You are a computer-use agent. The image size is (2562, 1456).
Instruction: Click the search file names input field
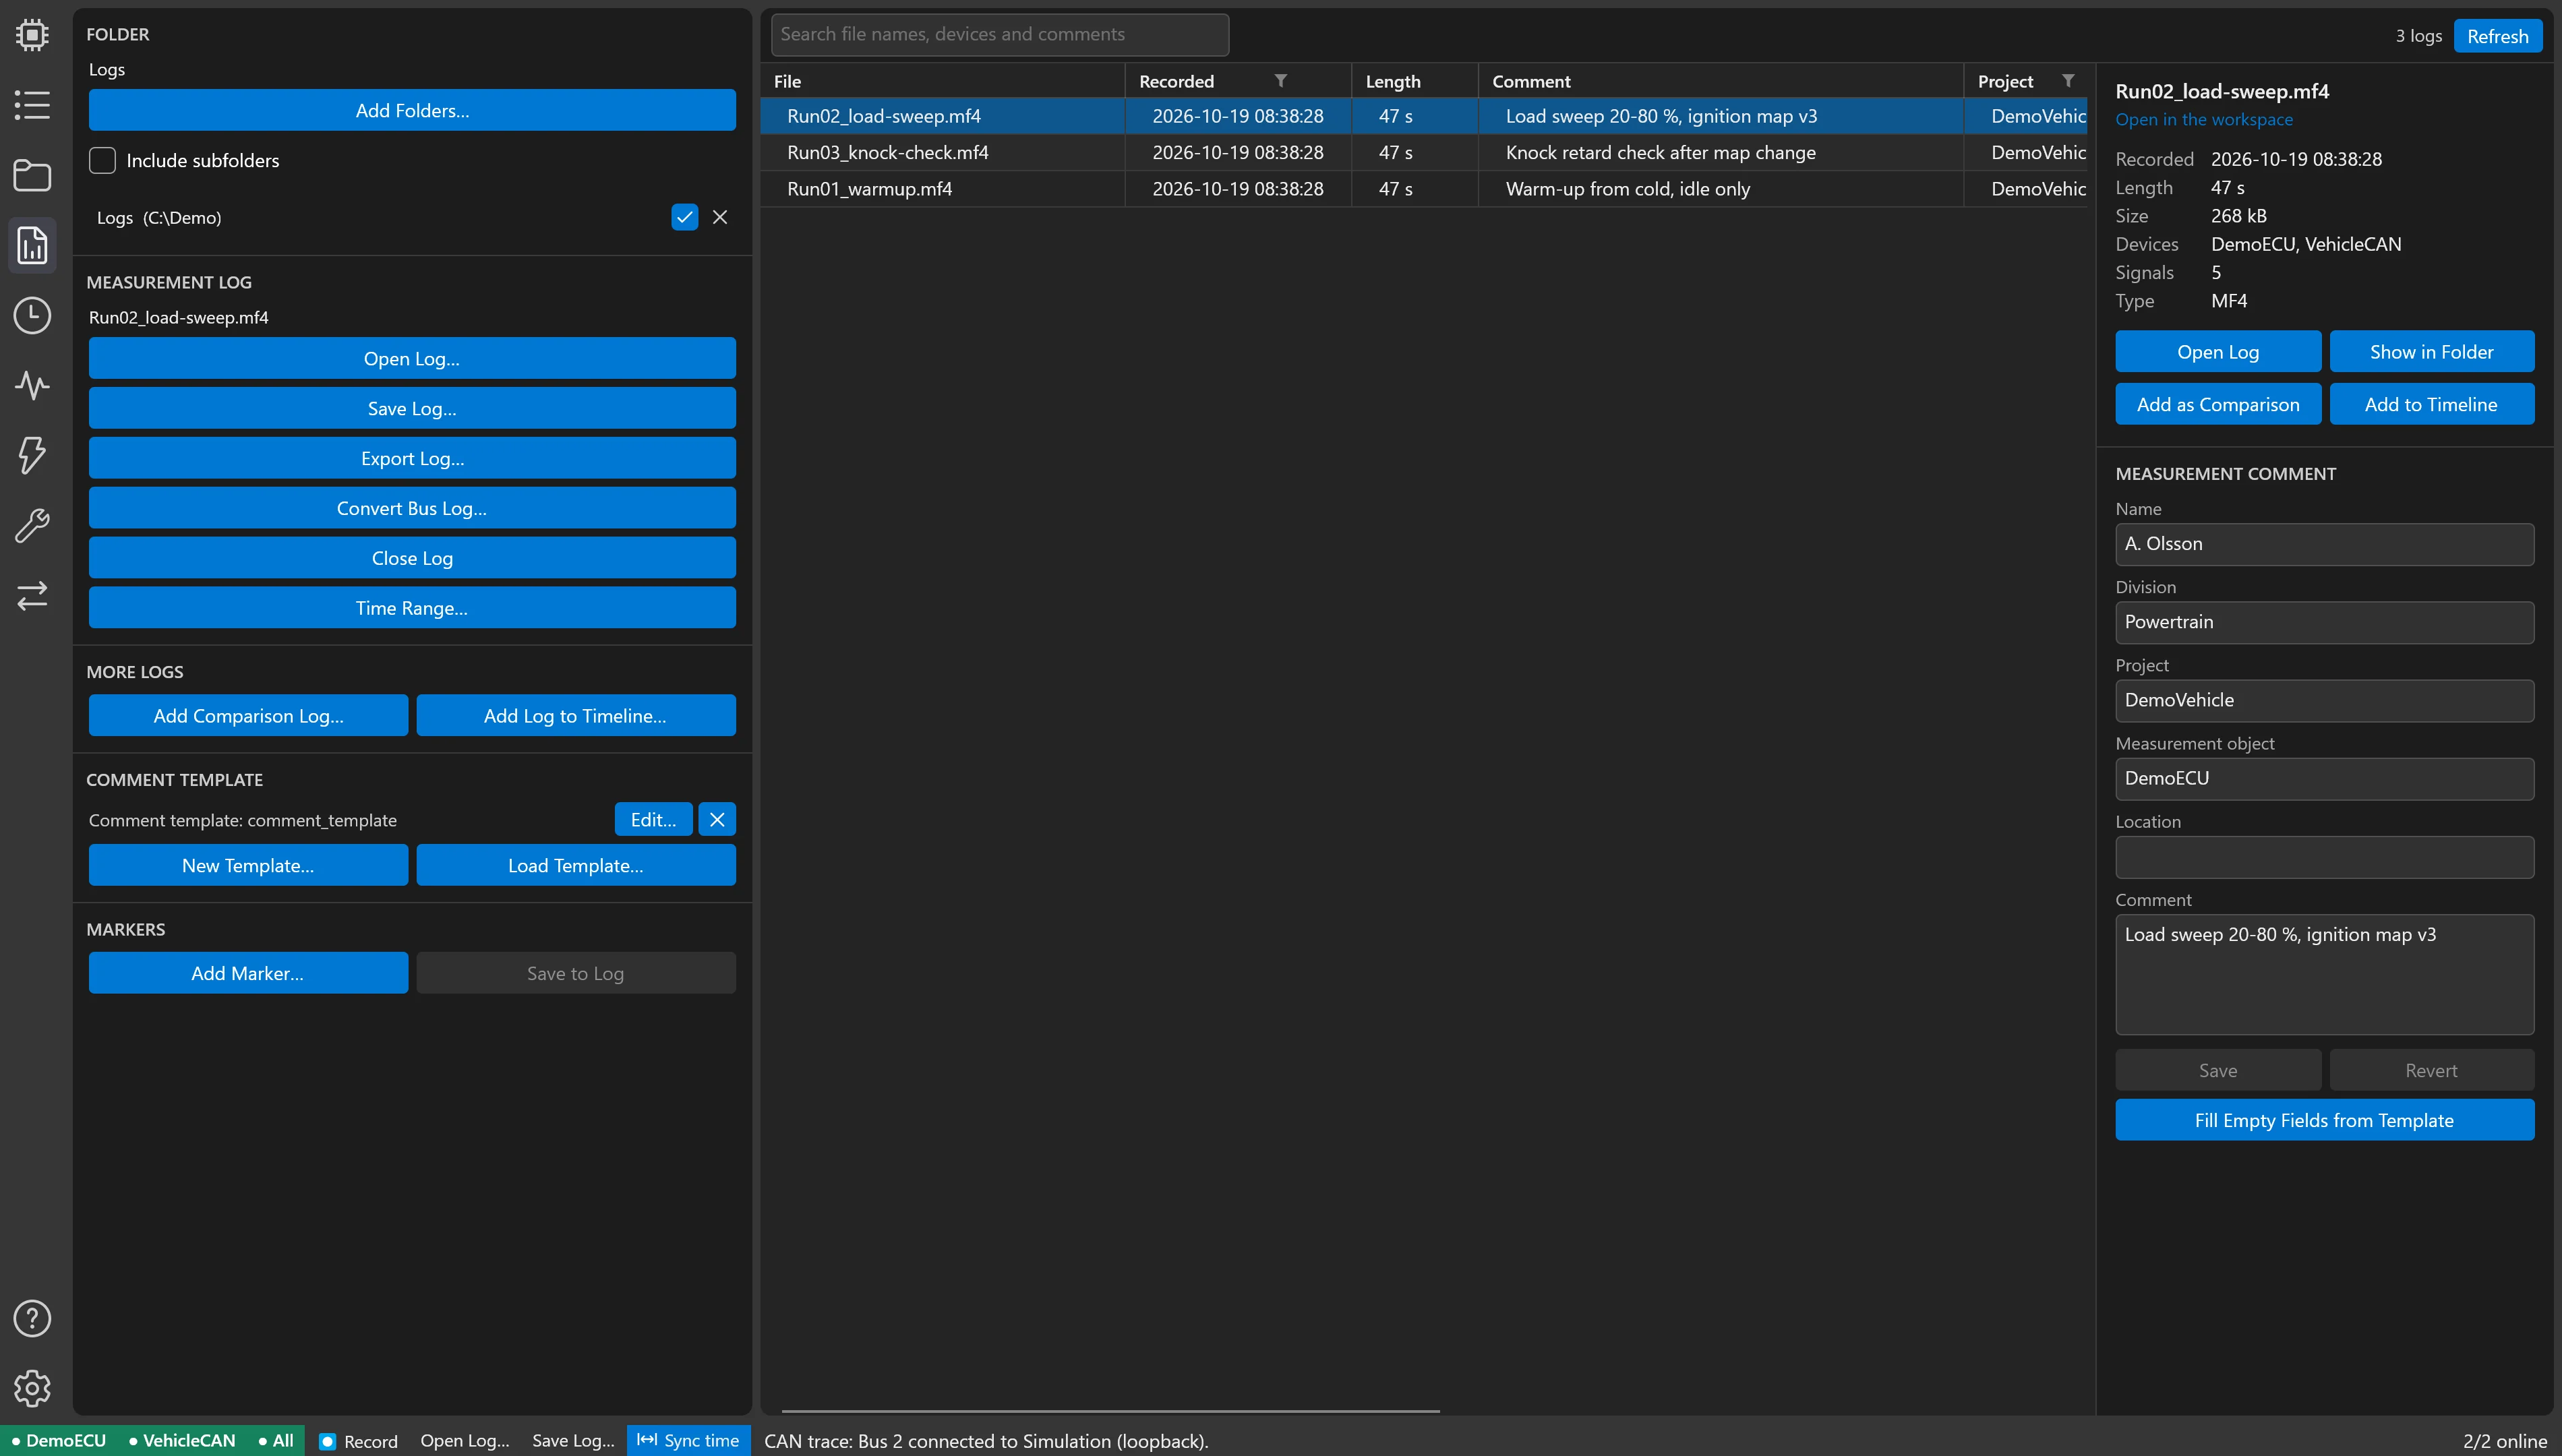[x=1000, y=34]
